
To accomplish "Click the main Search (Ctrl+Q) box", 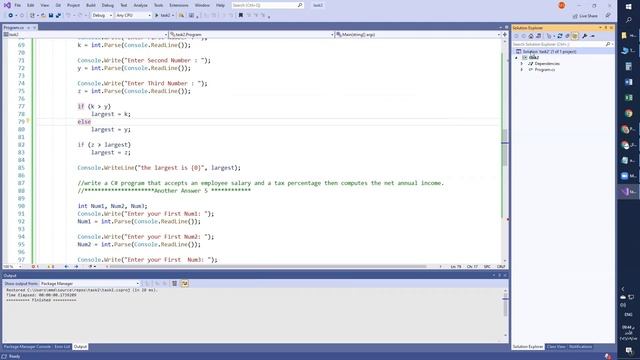I will click(x=267, y=5).
